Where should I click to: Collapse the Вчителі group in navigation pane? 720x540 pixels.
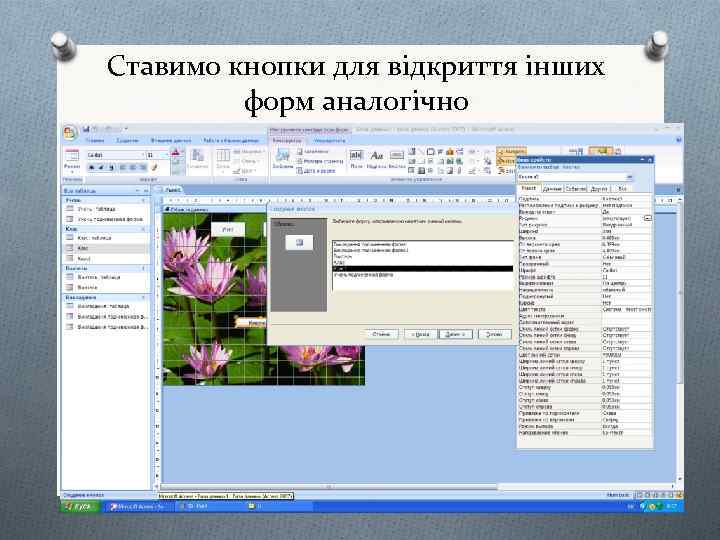[x=143, y=268]
